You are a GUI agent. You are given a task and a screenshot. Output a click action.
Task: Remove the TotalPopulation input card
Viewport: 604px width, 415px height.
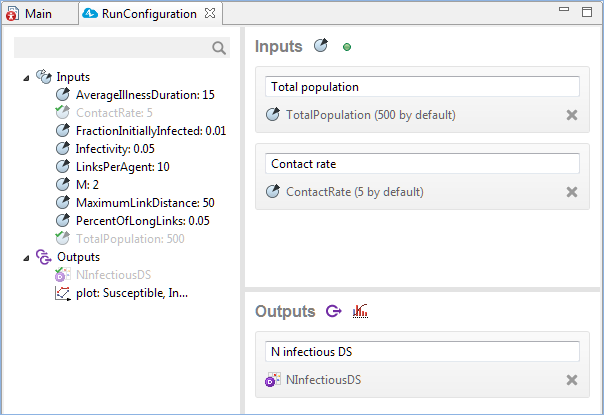point(572,115)
